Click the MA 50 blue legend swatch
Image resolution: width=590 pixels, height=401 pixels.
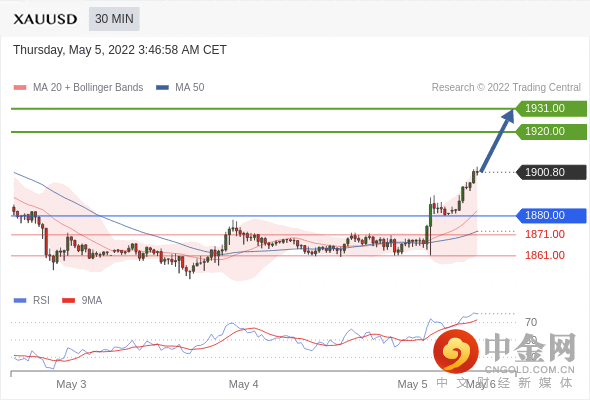tap(162, 88)
